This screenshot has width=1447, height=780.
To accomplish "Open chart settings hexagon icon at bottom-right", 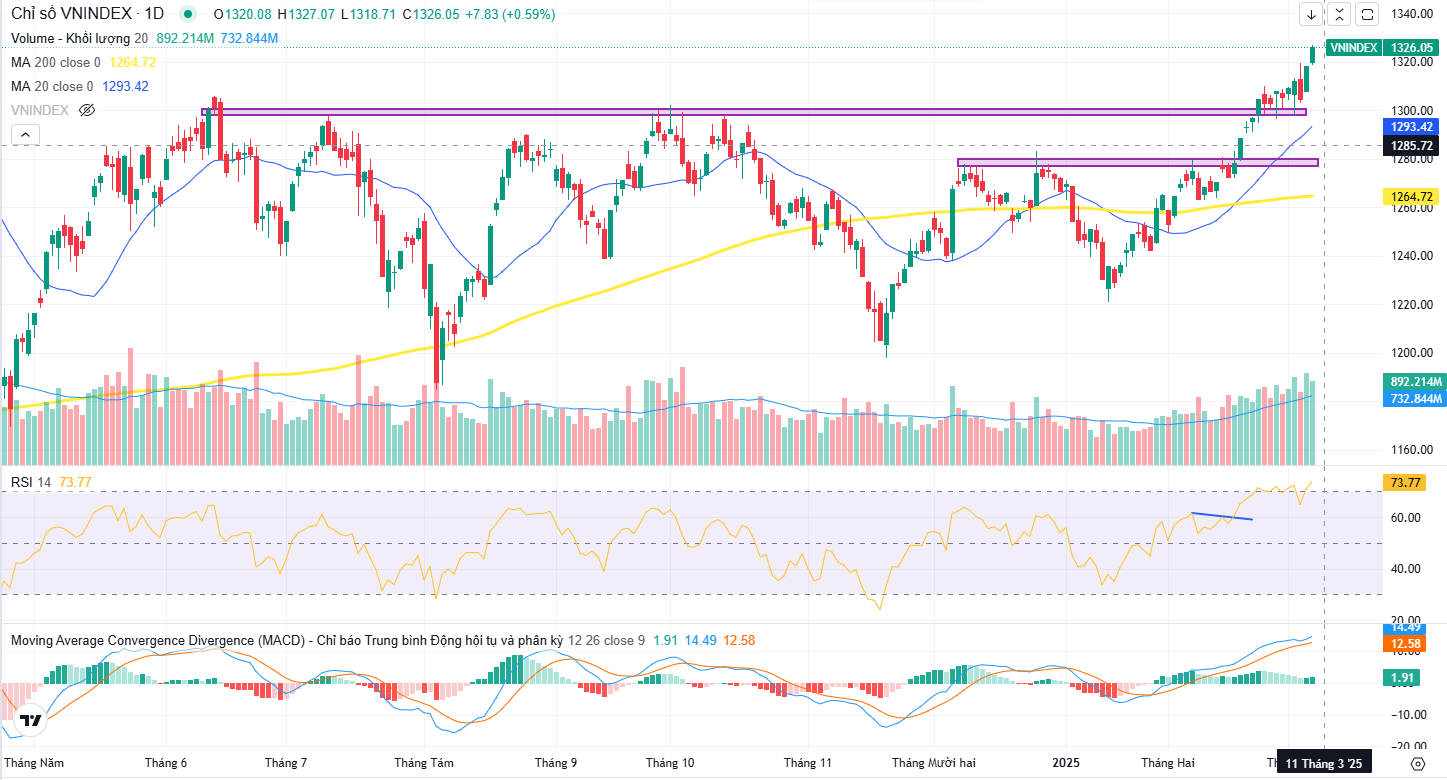I will pyautogui.click(x=1417, y=763).
